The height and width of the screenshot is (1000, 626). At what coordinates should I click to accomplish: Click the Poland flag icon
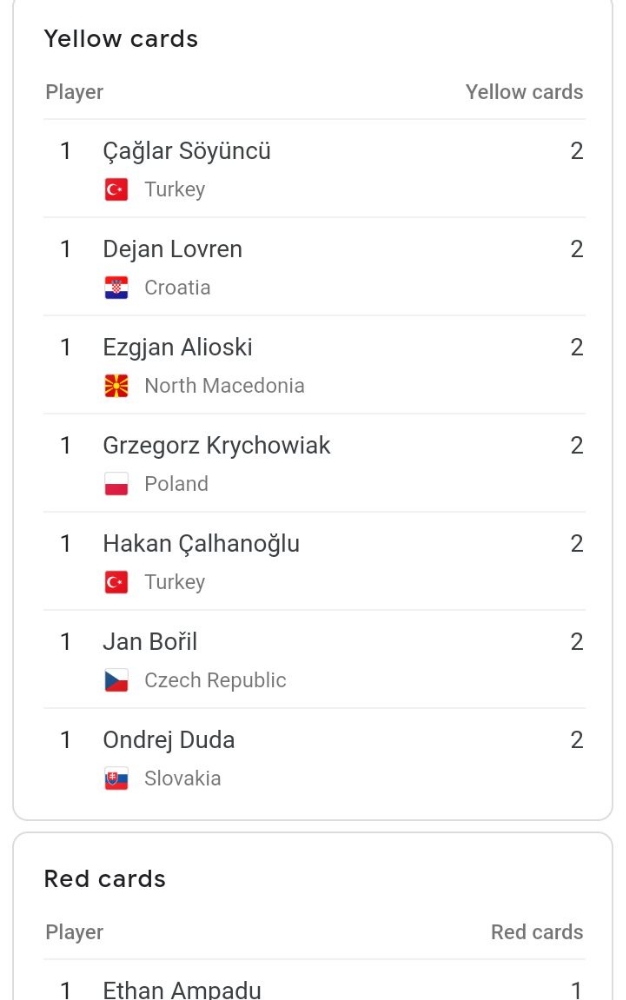click(116, 484)
